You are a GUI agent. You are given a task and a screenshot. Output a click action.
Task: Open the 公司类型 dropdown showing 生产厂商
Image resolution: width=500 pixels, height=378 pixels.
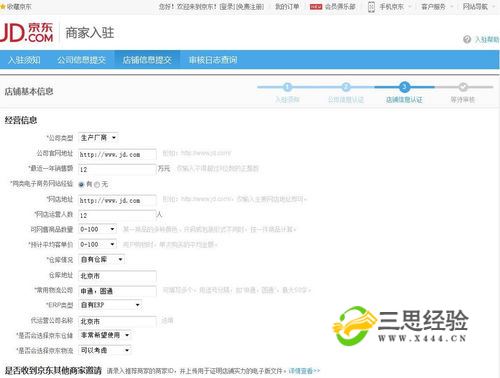(x=98, y=138)
